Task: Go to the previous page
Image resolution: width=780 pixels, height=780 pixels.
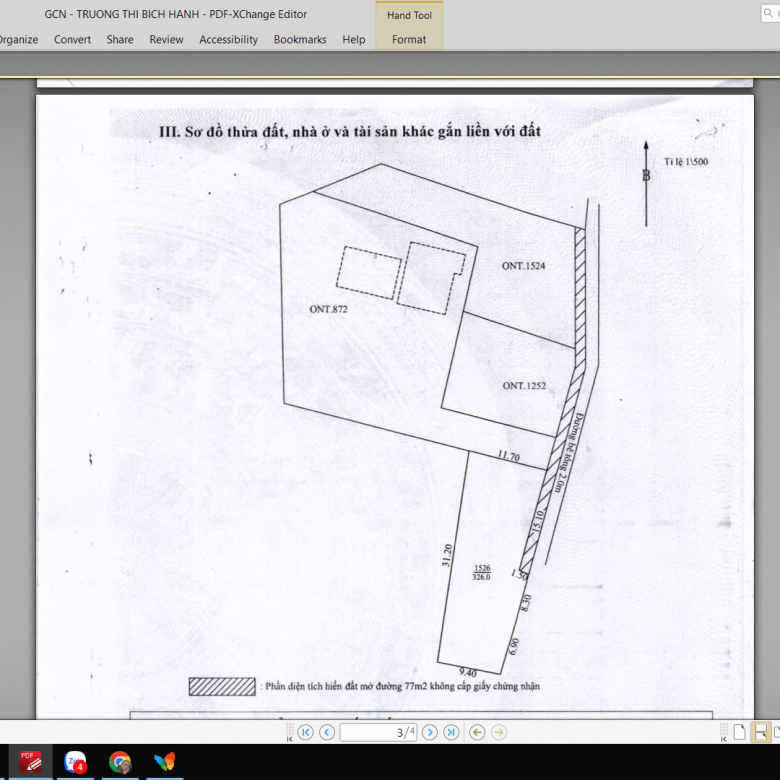Action: (327, 732)
